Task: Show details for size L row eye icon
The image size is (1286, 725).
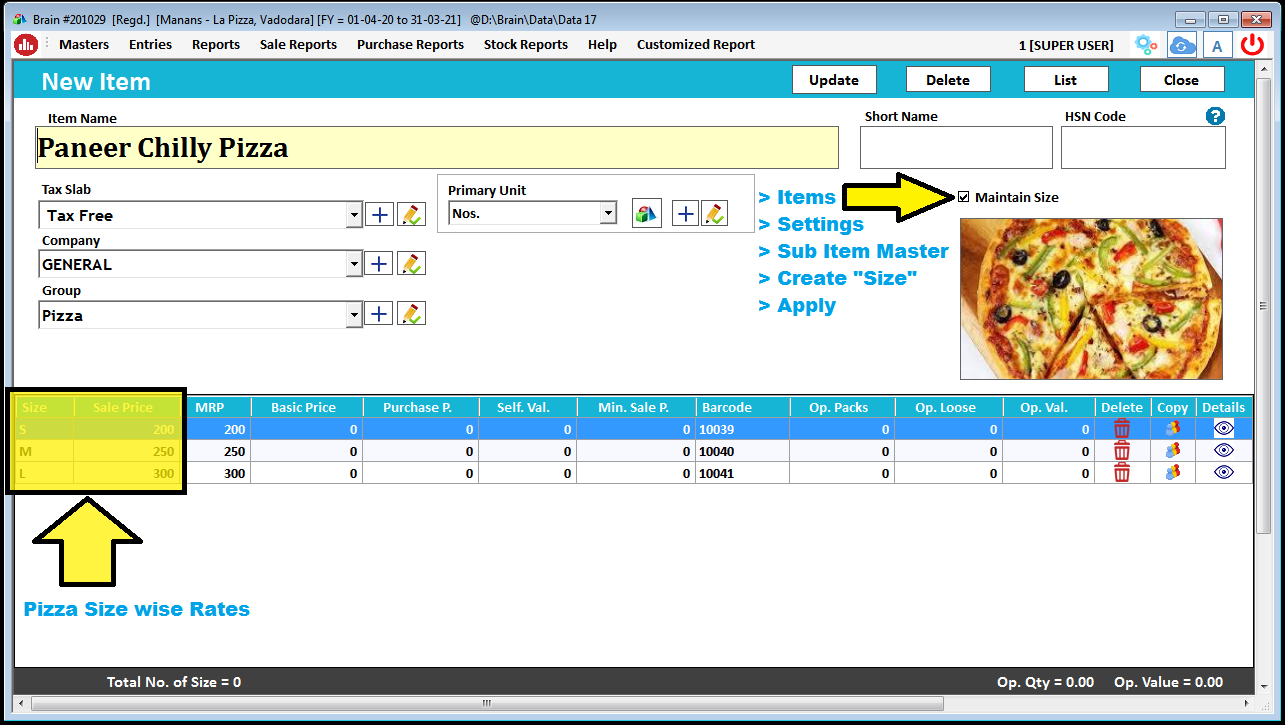Action: coord(1222,472)
